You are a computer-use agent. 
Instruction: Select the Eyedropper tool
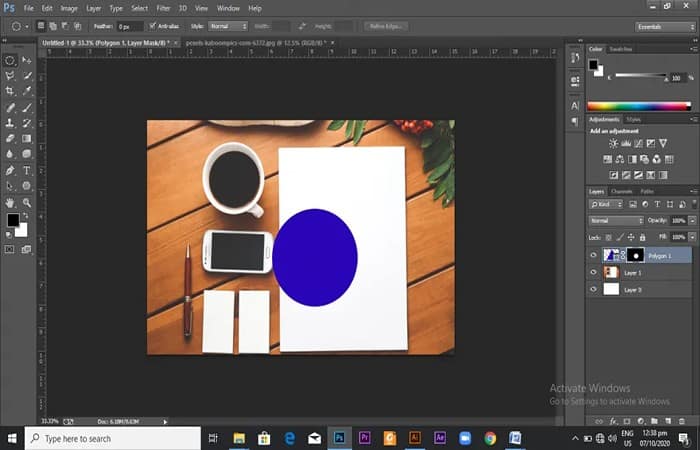pos(27,91)
